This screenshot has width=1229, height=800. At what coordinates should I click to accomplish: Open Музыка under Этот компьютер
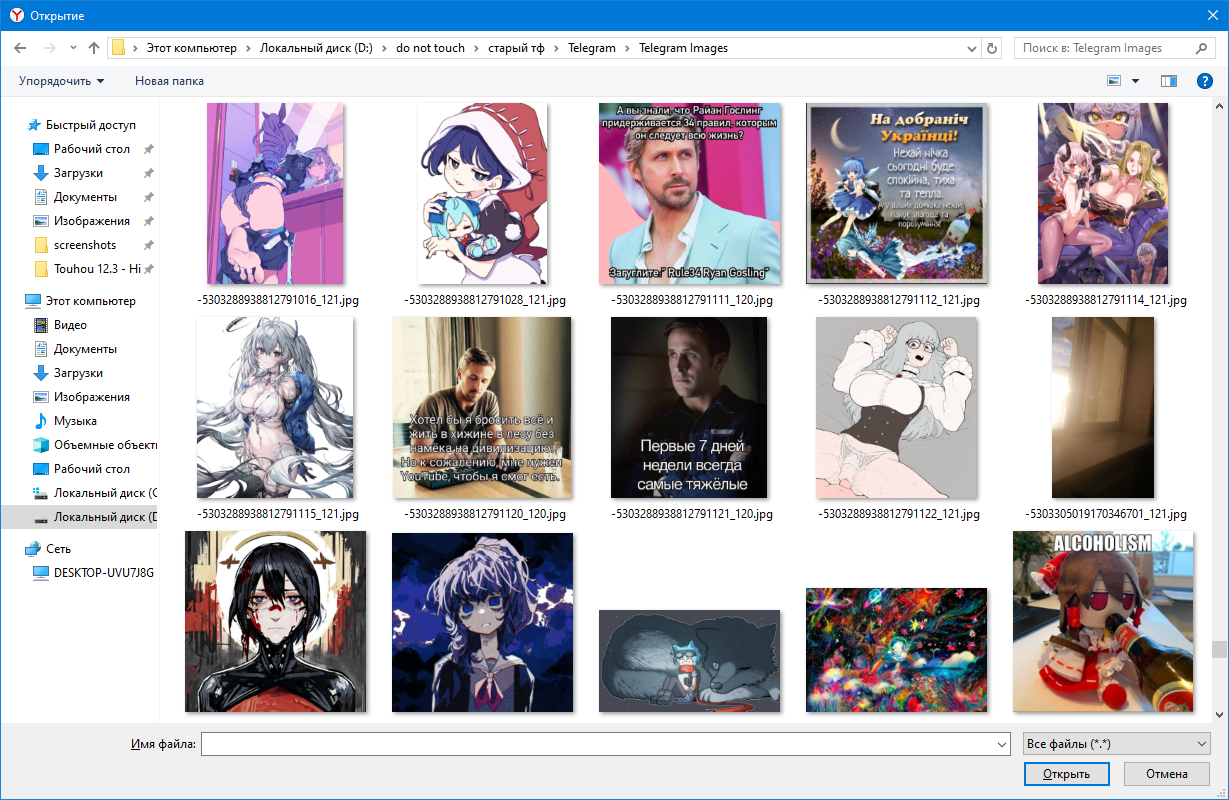point(75,421)
